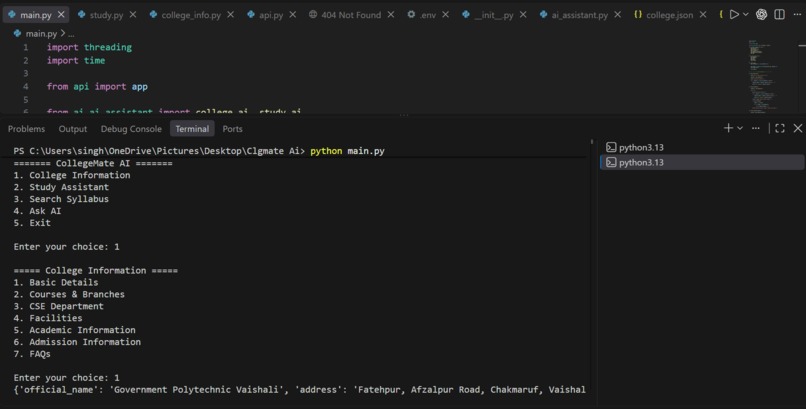Click 'import time' on editor line 2
The width and height of the screenshot is (806, 409).
pos(76,60)
